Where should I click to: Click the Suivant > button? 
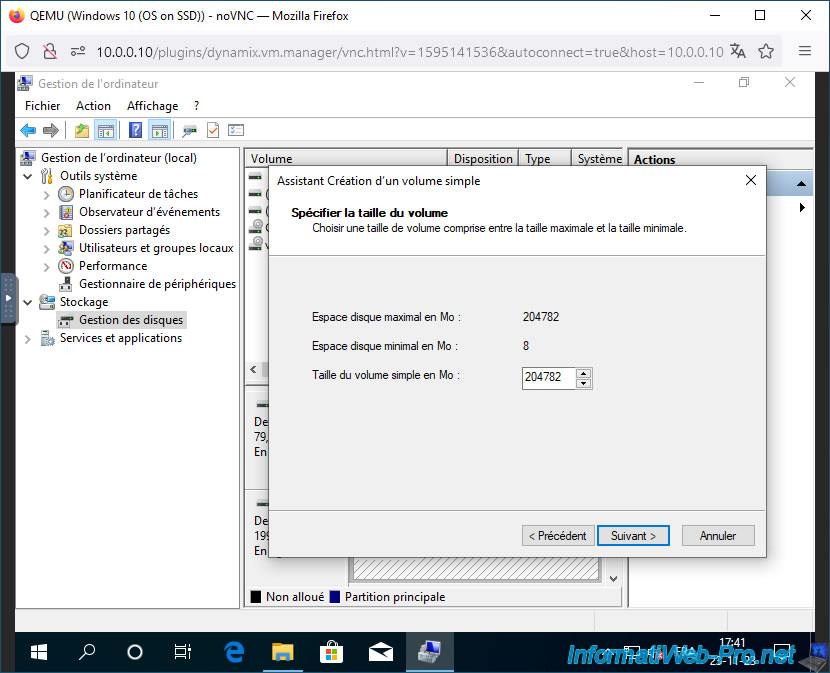(x=633, y=535)
